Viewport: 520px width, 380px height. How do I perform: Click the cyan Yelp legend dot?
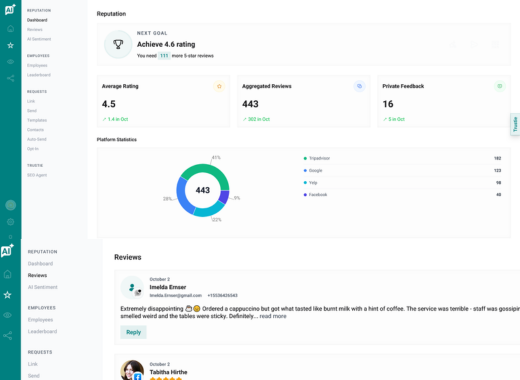[305, 183]
